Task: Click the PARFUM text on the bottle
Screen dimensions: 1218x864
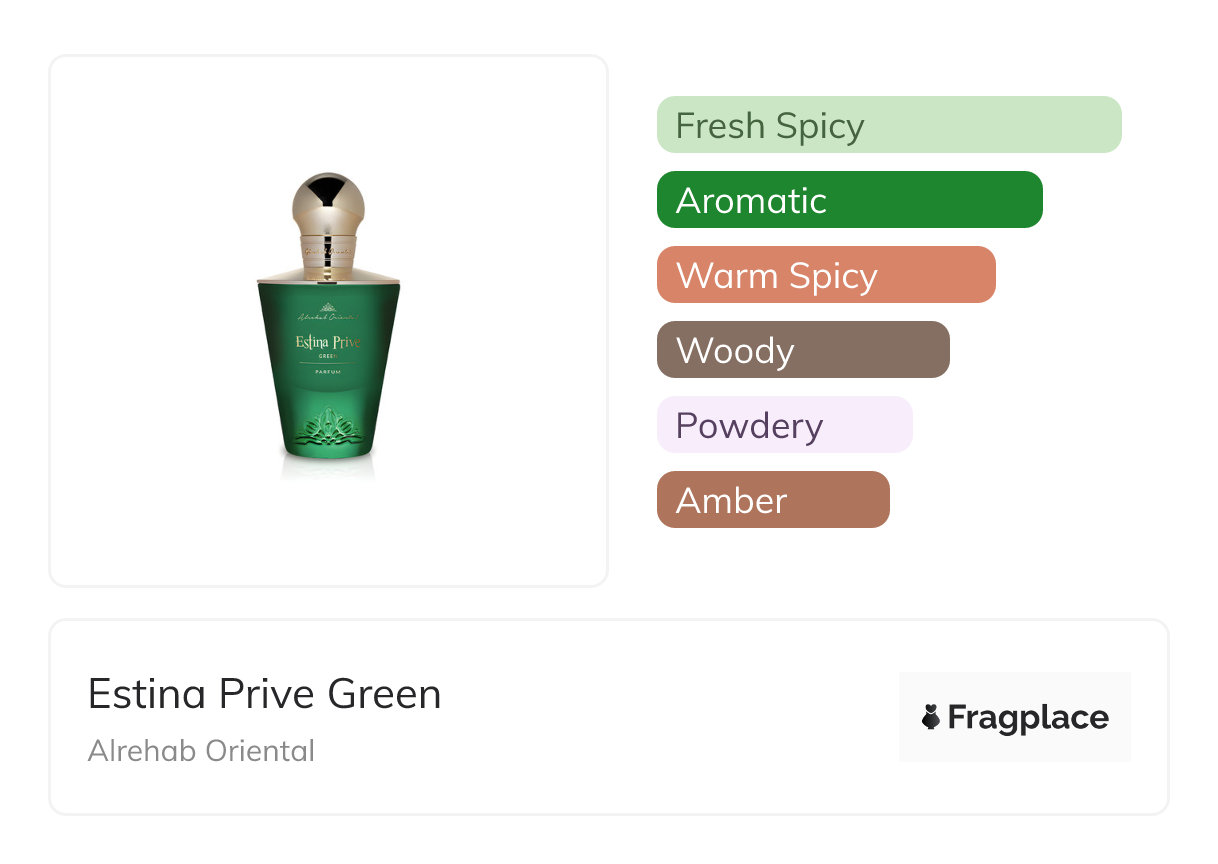Action: (x=328, y=370)
